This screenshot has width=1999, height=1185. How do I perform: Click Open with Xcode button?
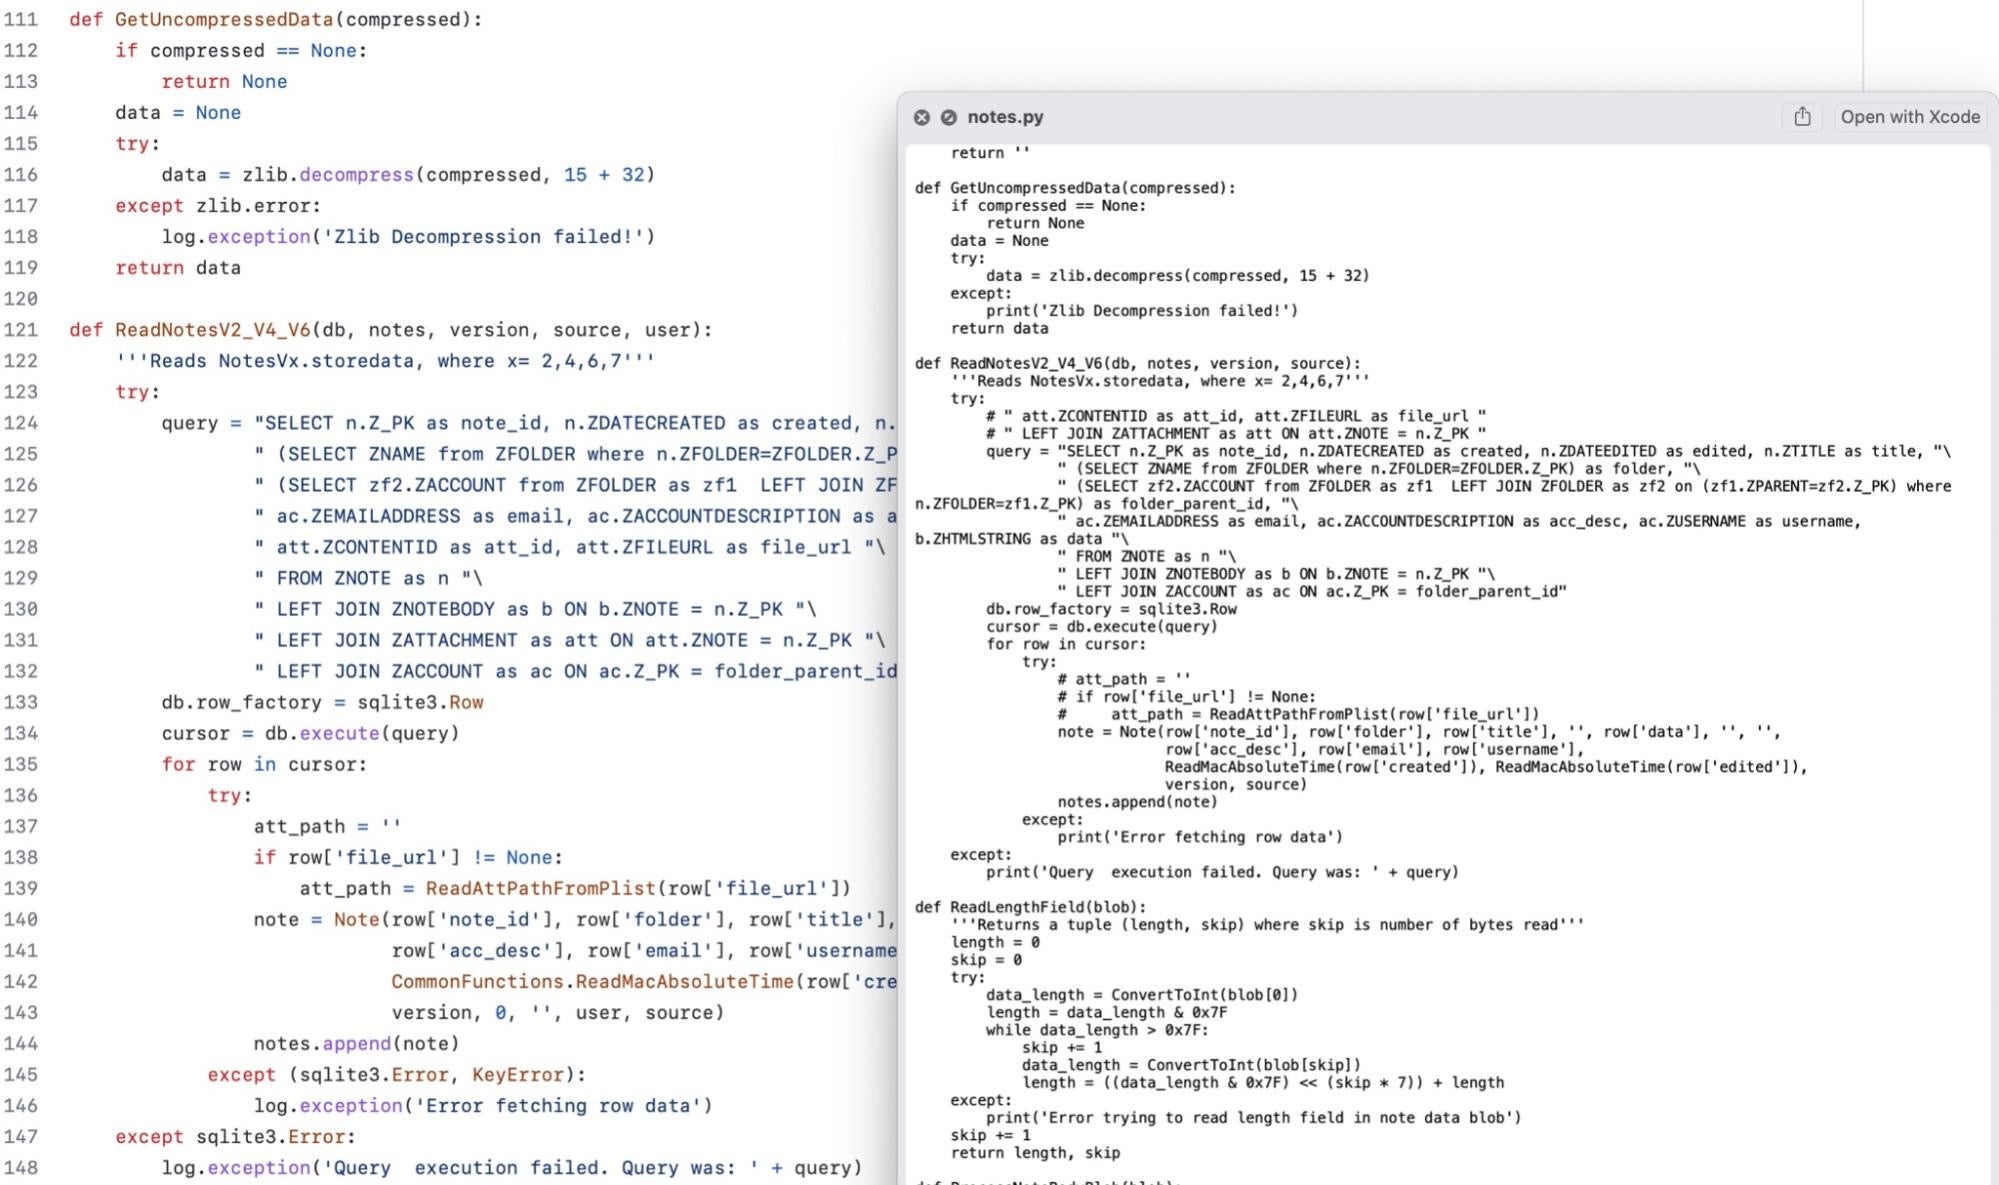1910,117
